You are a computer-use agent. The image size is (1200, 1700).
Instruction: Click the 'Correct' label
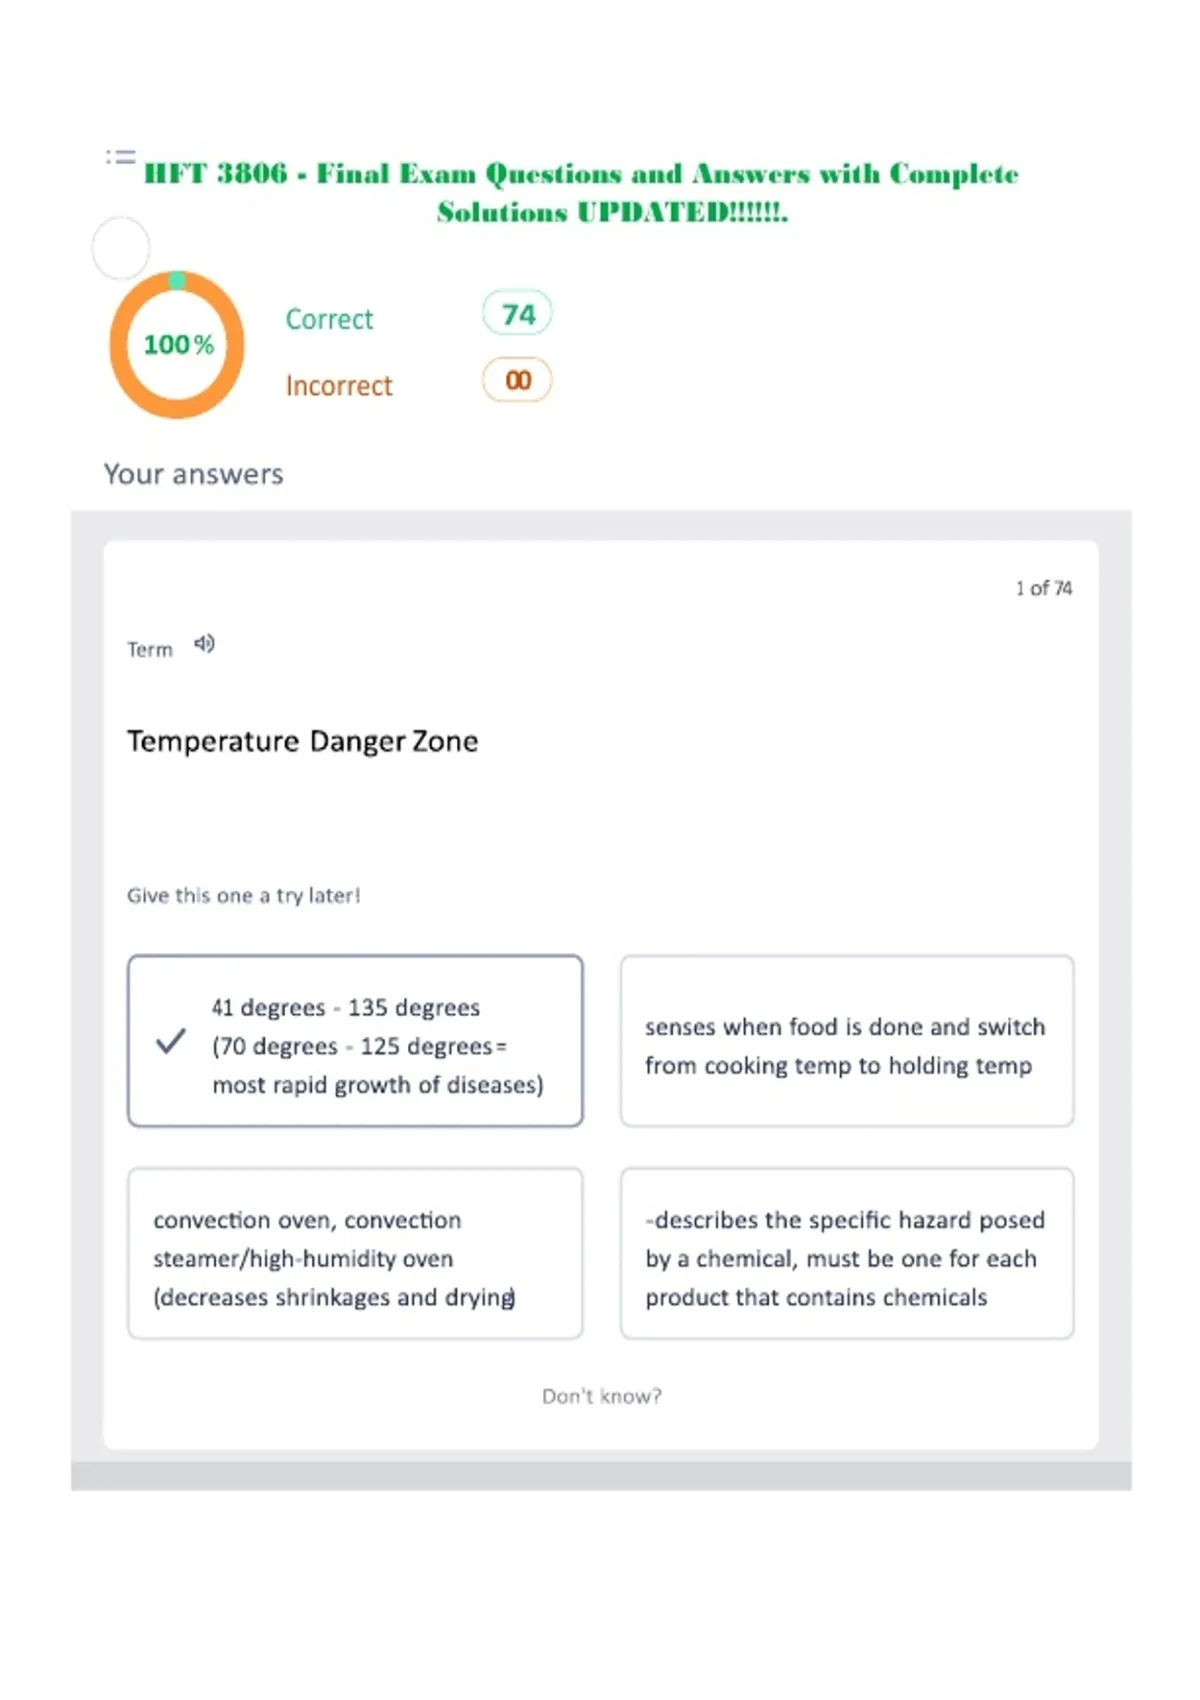click(x=329, y=319)
